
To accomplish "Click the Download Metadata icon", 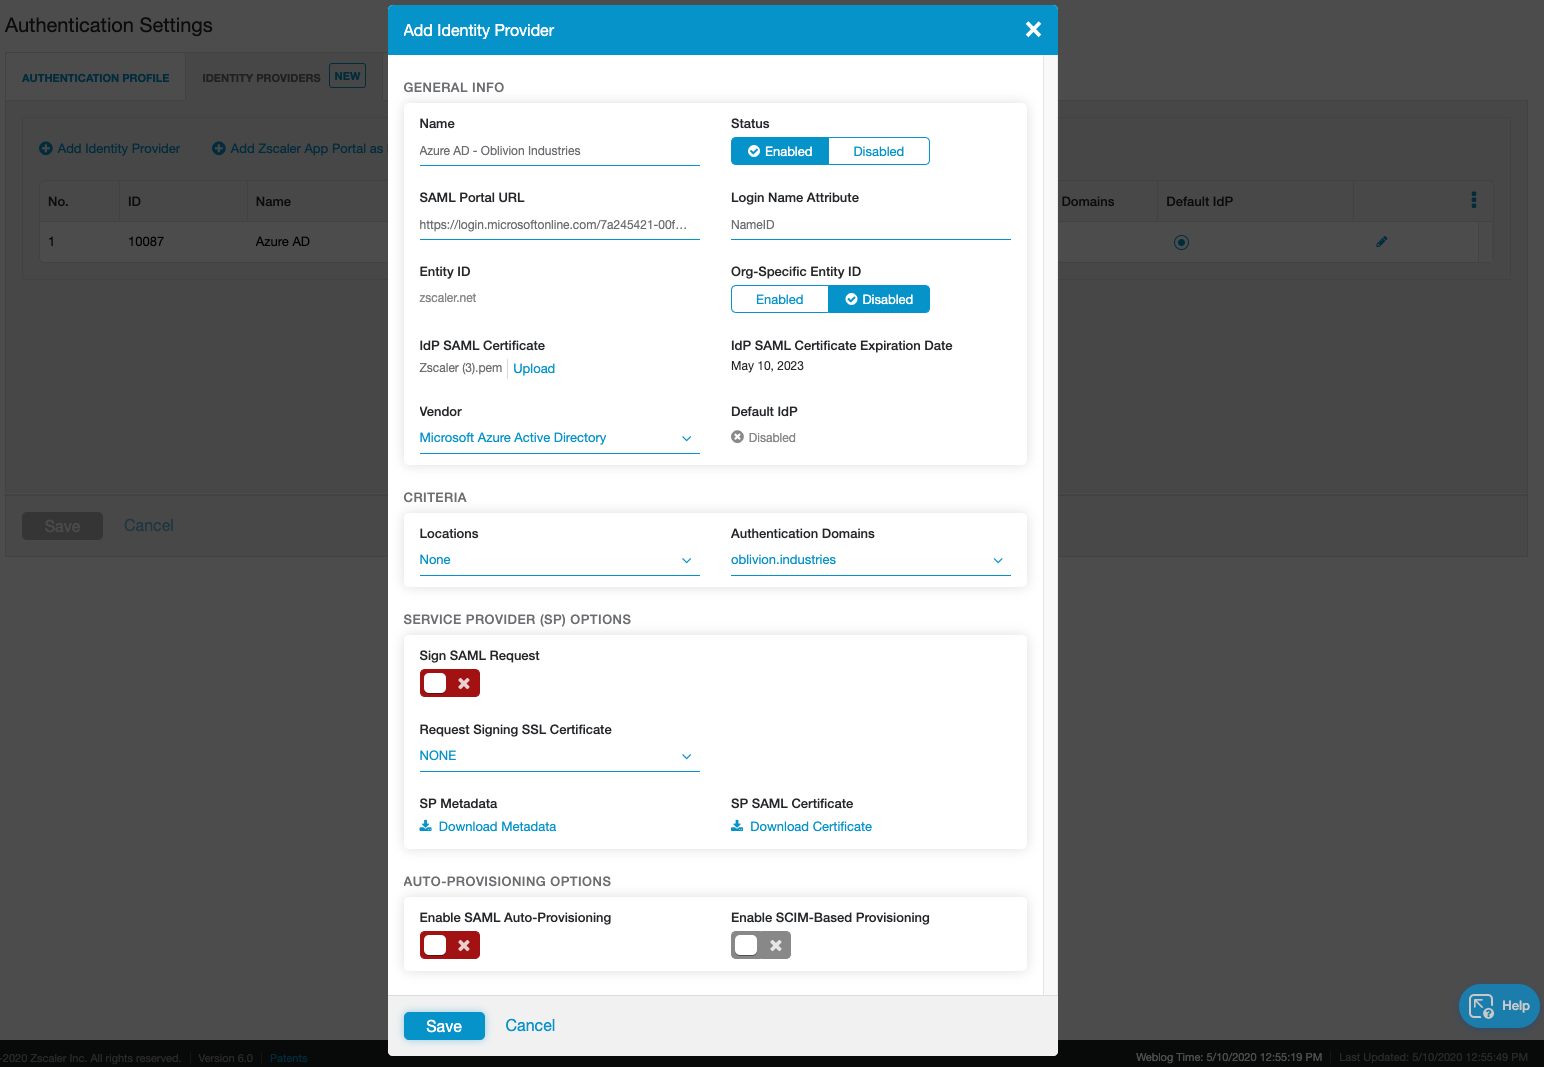I will click(426, 826).
